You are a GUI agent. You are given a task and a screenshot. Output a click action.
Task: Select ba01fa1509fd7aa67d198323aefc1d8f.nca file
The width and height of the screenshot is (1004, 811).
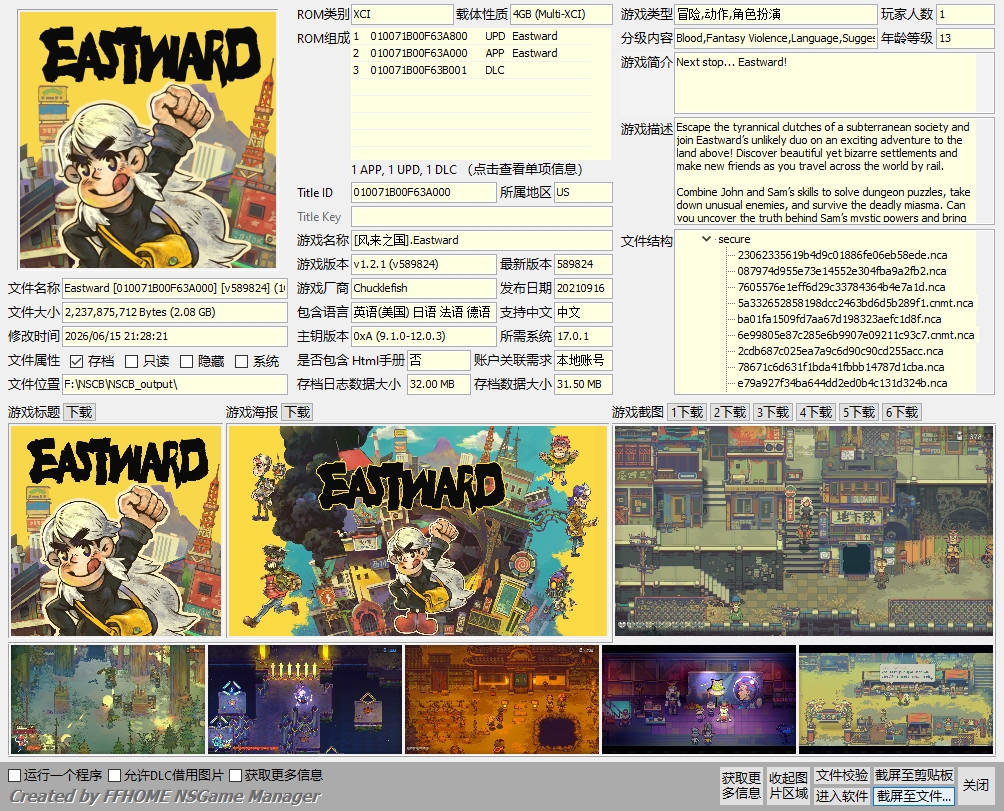coord(839,319)
